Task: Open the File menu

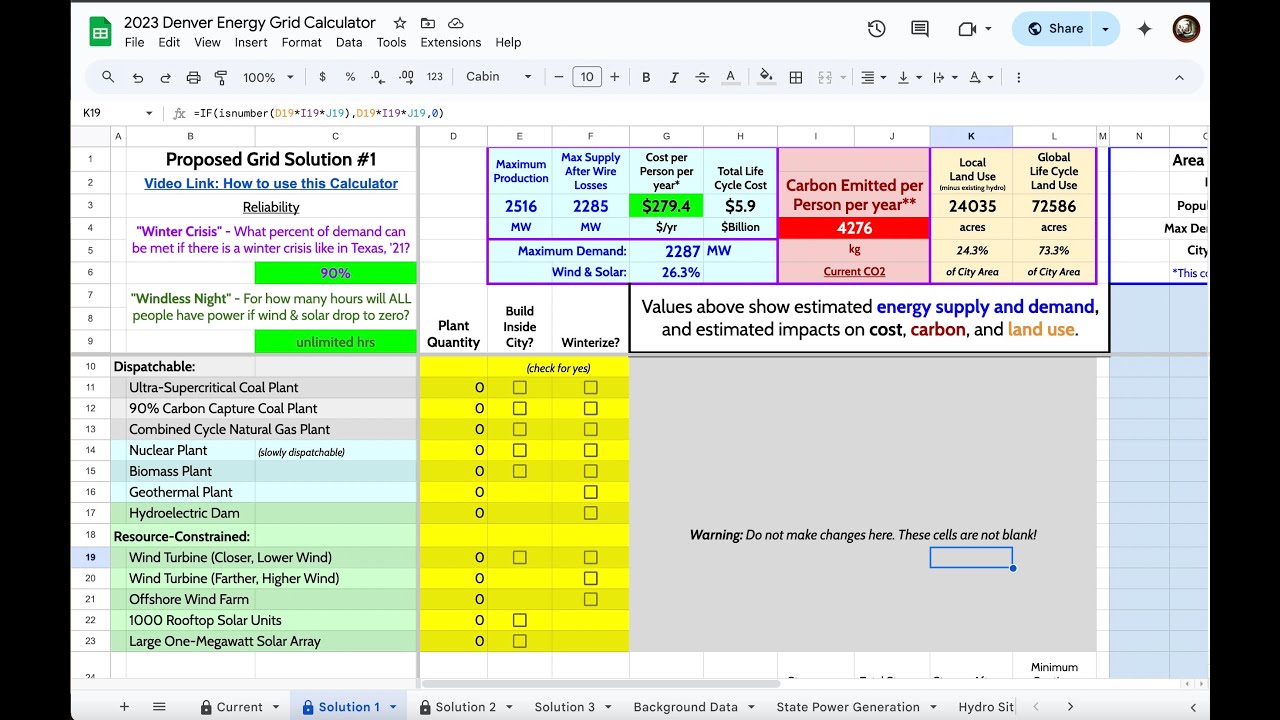Action: coord(134,42)
